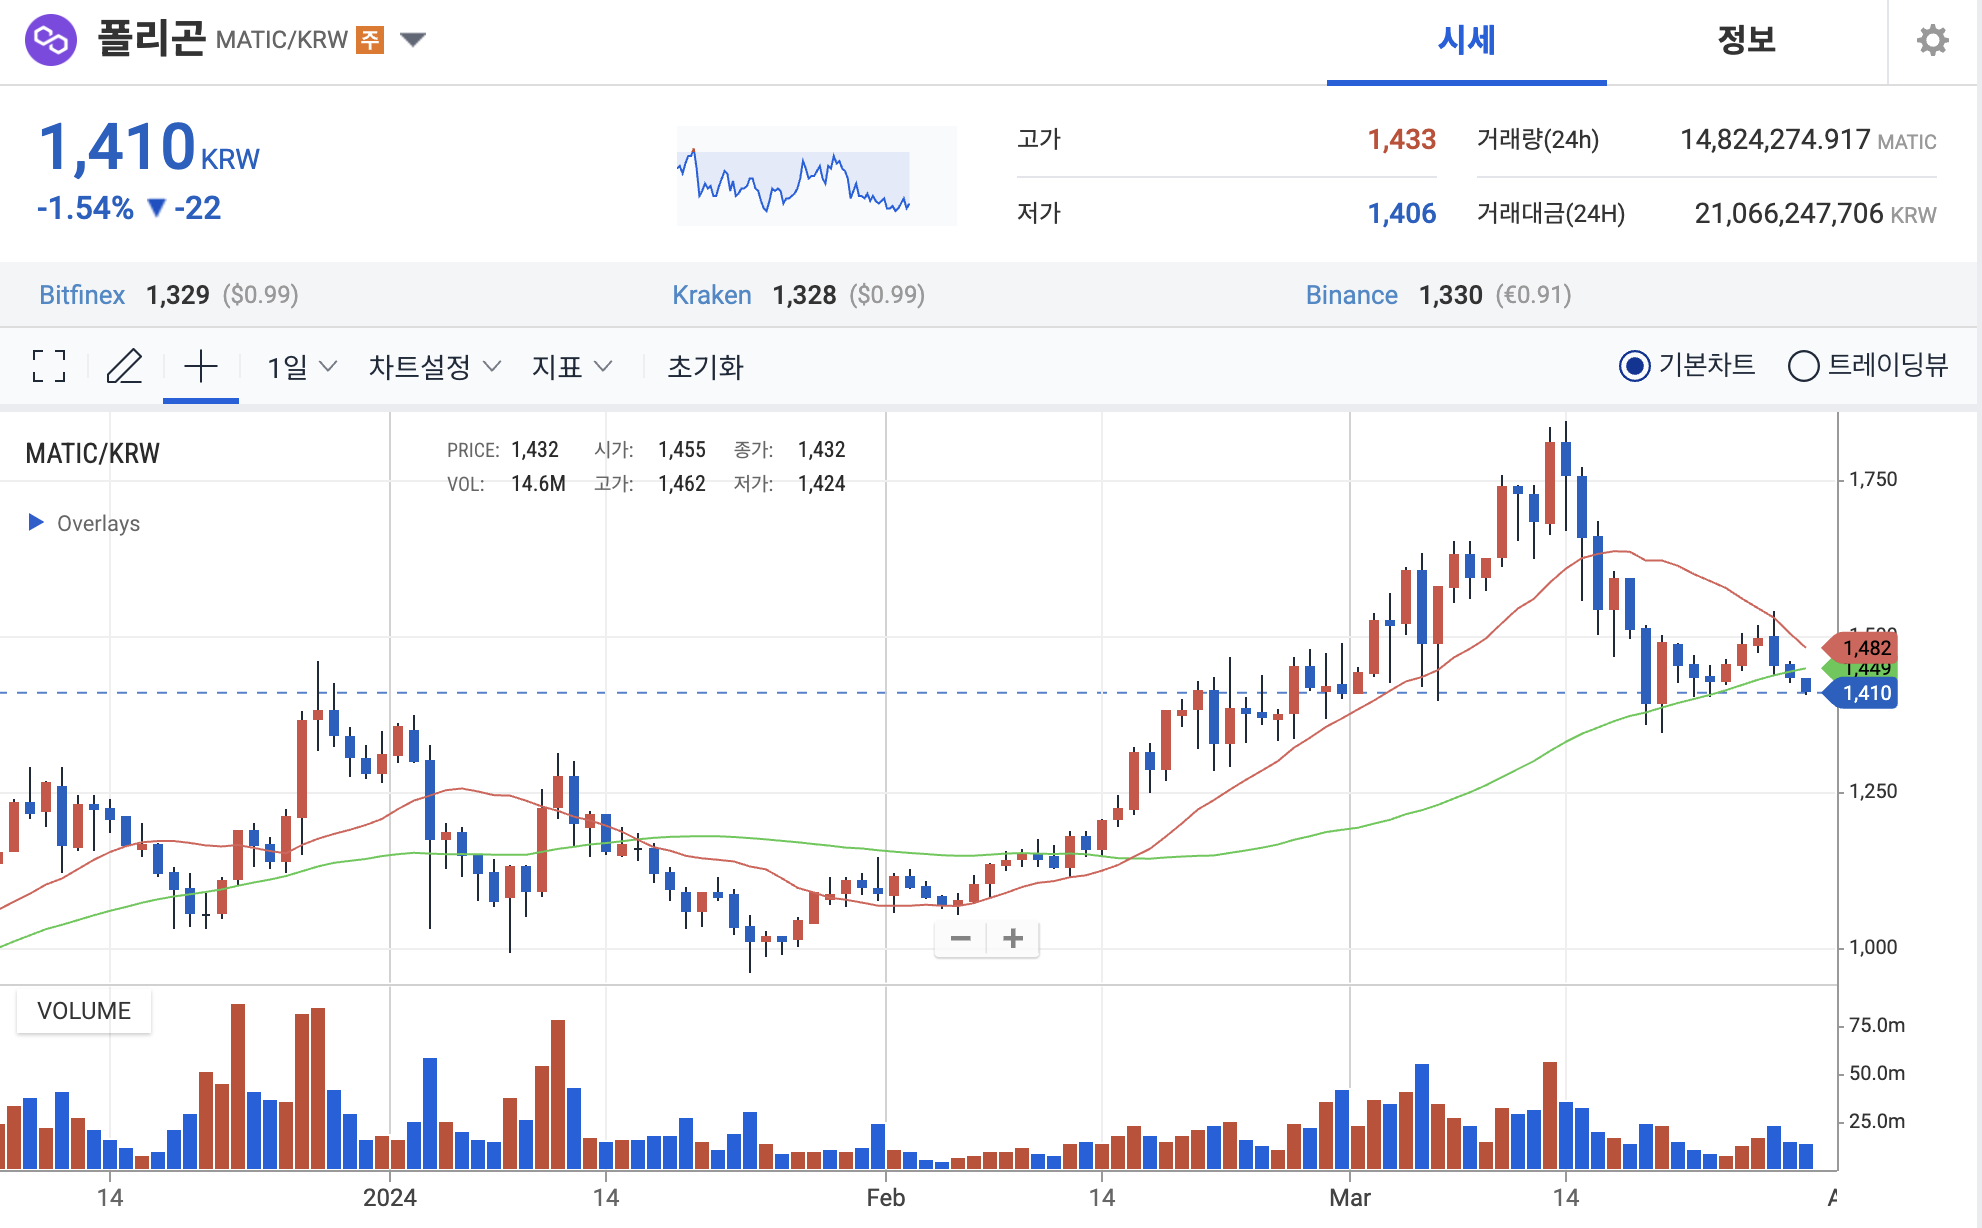This screenshot has width=1982, height=1228.
Task: Select the 기본차트 radio option
Action: click(x=1634, y=366)
